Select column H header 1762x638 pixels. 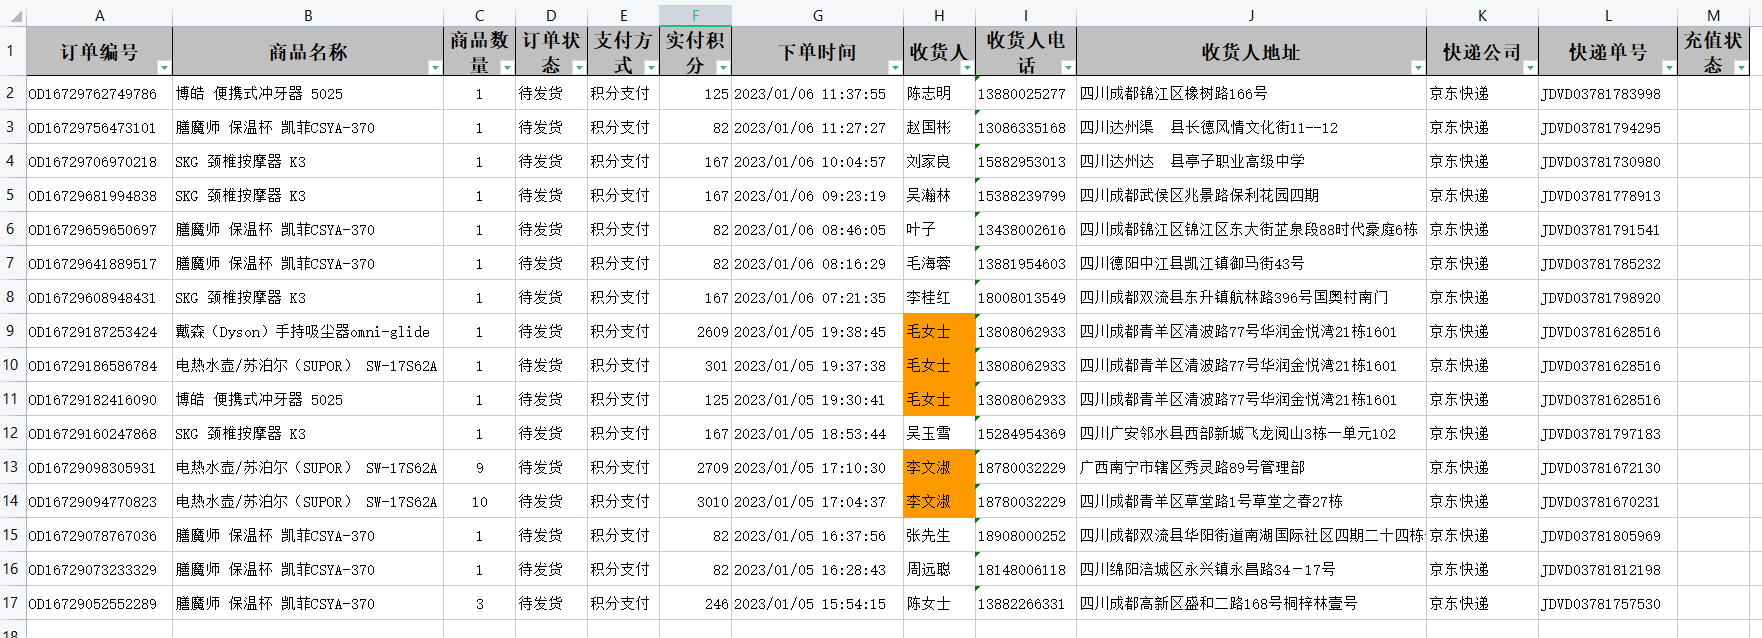click(x=939, y=15)
